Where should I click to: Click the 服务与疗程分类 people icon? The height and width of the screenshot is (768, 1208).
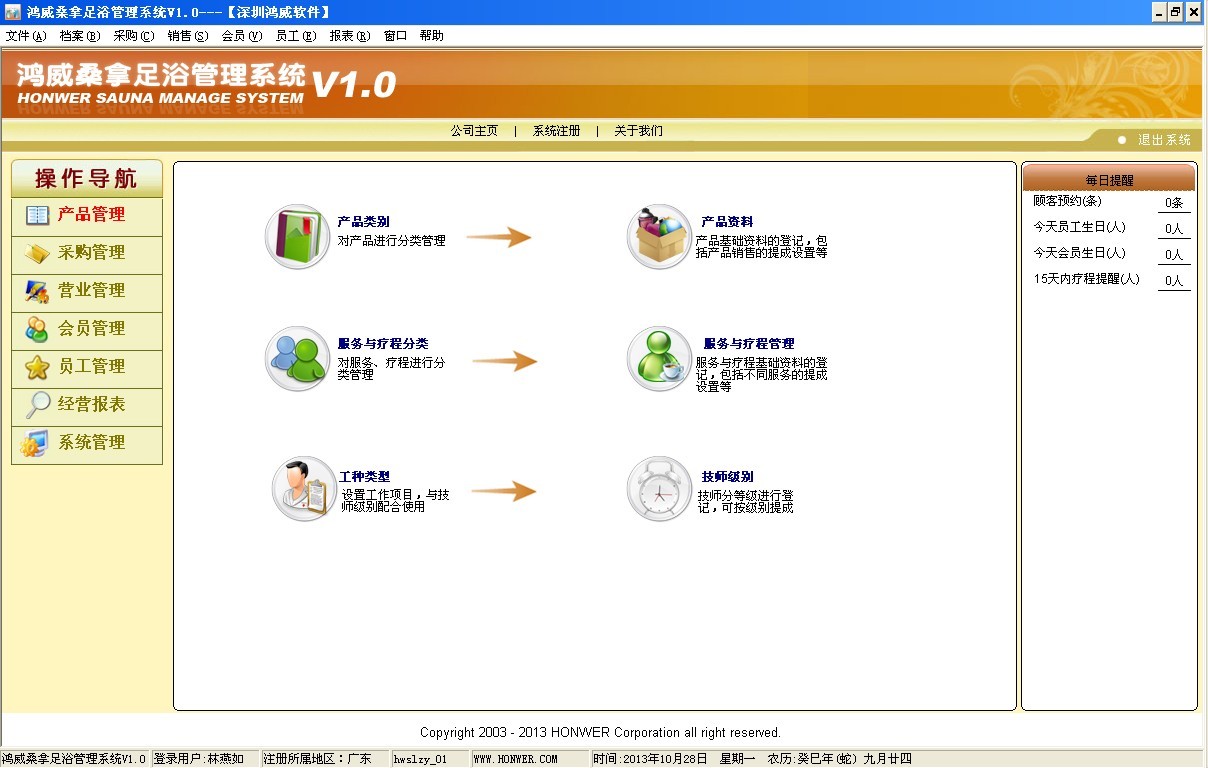tap(297, 359)
